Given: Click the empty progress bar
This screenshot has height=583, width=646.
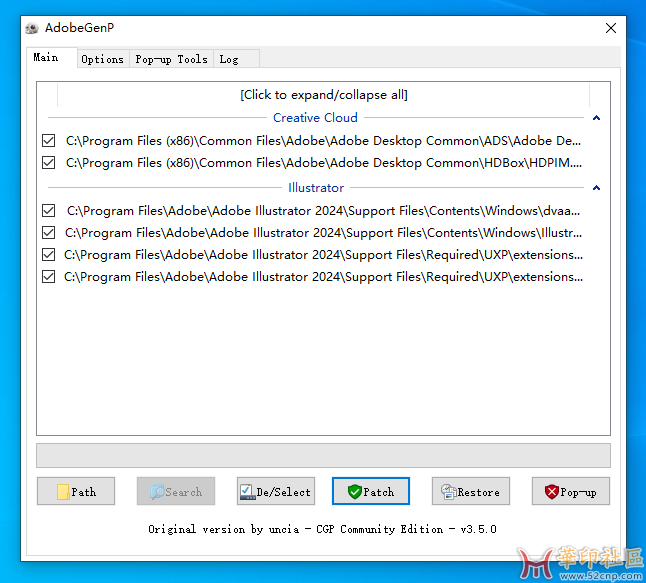Looking at the screenshot, I should coord(323,456).
